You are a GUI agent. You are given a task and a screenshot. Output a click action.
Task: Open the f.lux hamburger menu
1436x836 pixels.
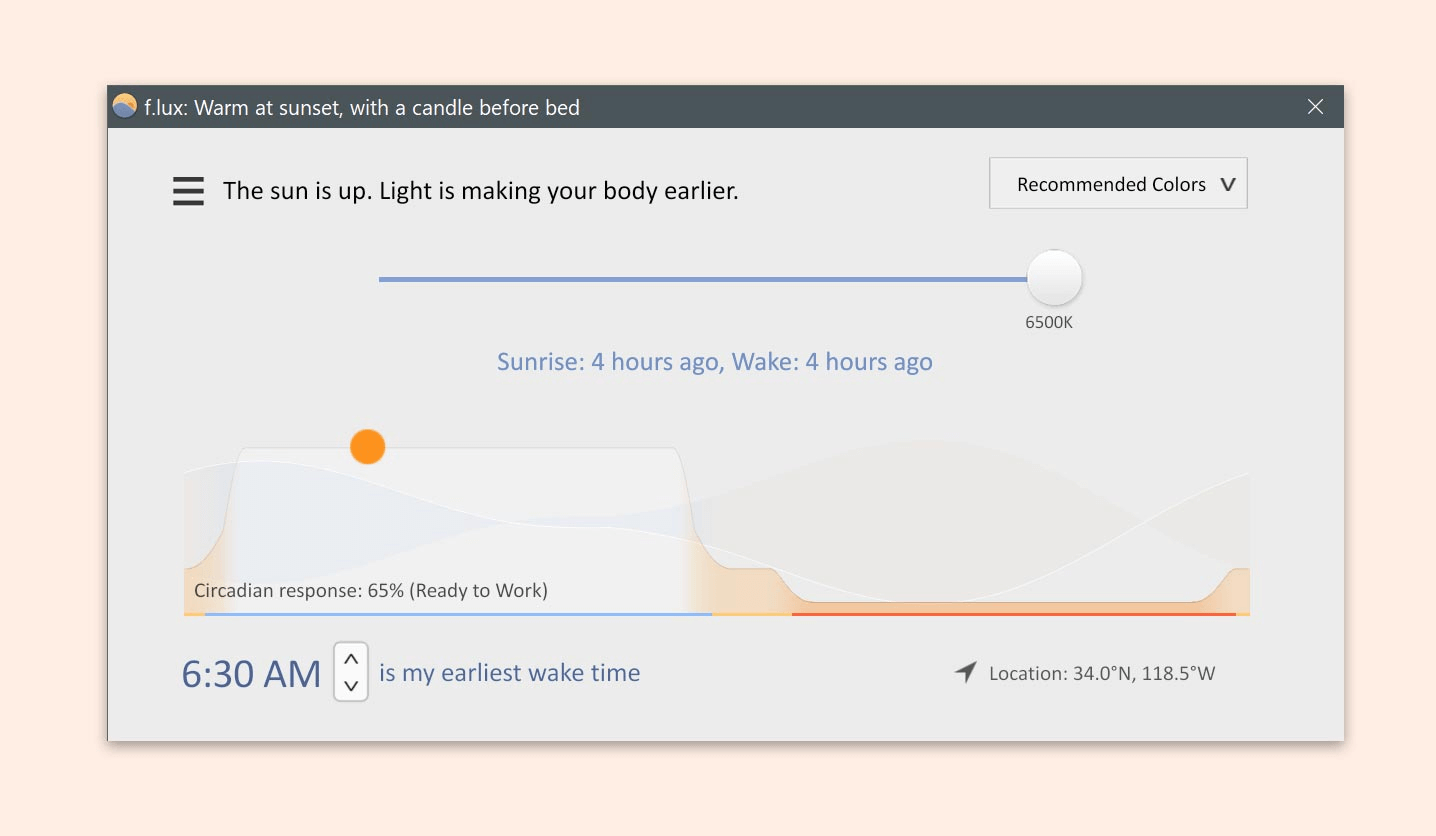[188, 190]
